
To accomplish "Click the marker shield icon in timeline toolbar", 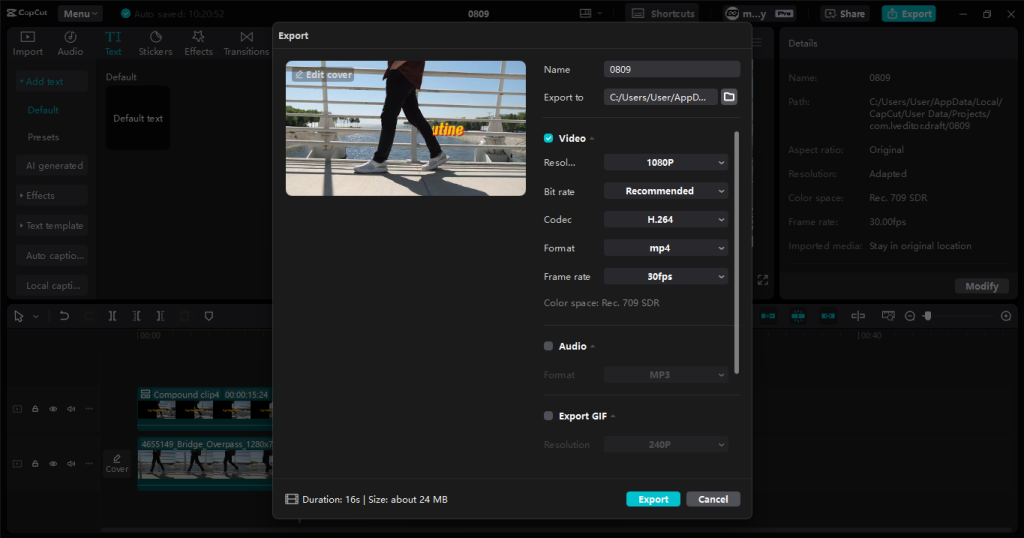I will tap(209, 316).
